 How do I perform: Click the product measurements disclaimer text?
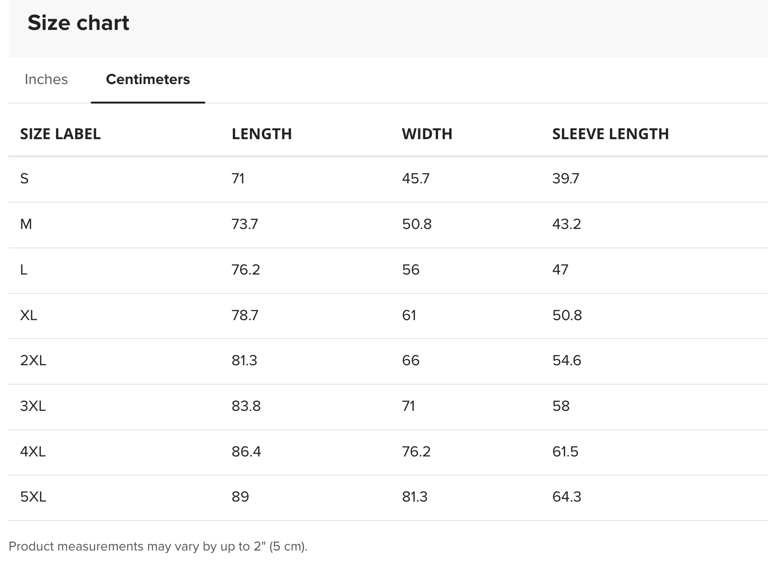(158, 546)
